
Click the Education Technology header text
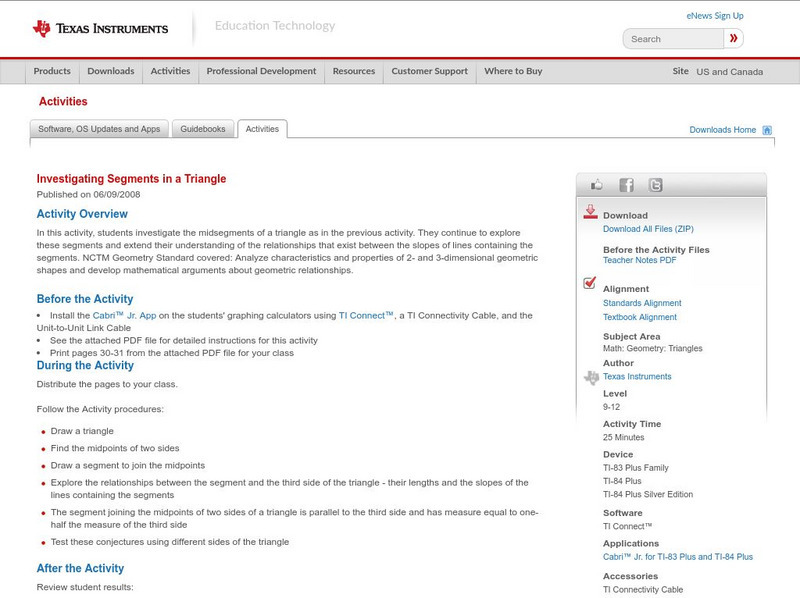[x=274, y=26]
